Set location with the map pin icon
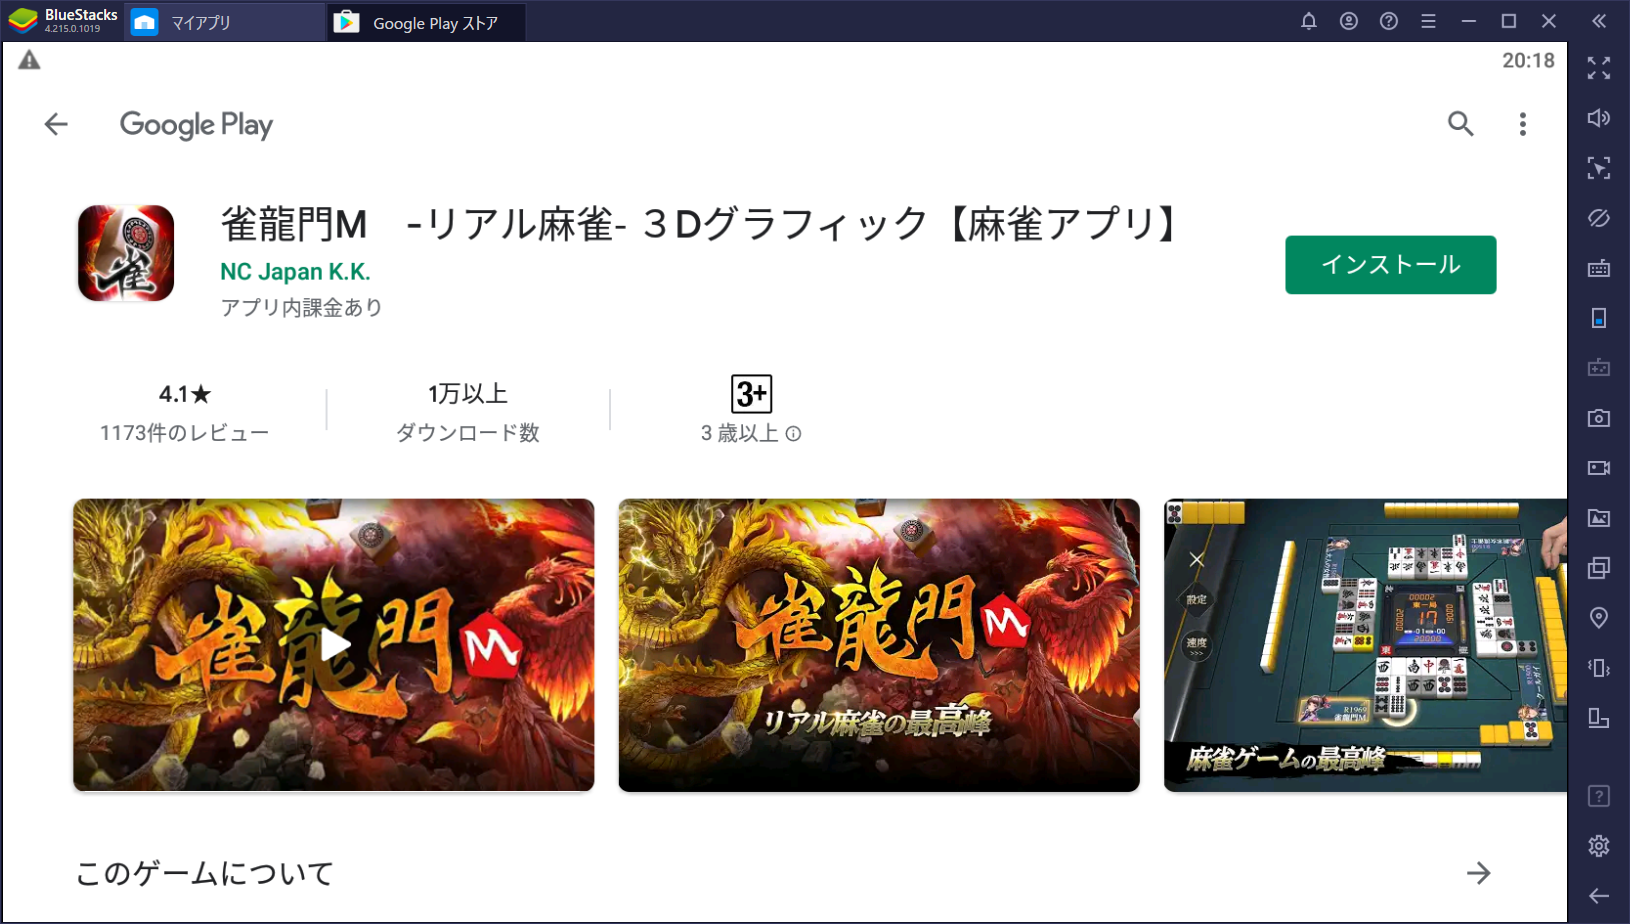 click(x=1599, y=618)
